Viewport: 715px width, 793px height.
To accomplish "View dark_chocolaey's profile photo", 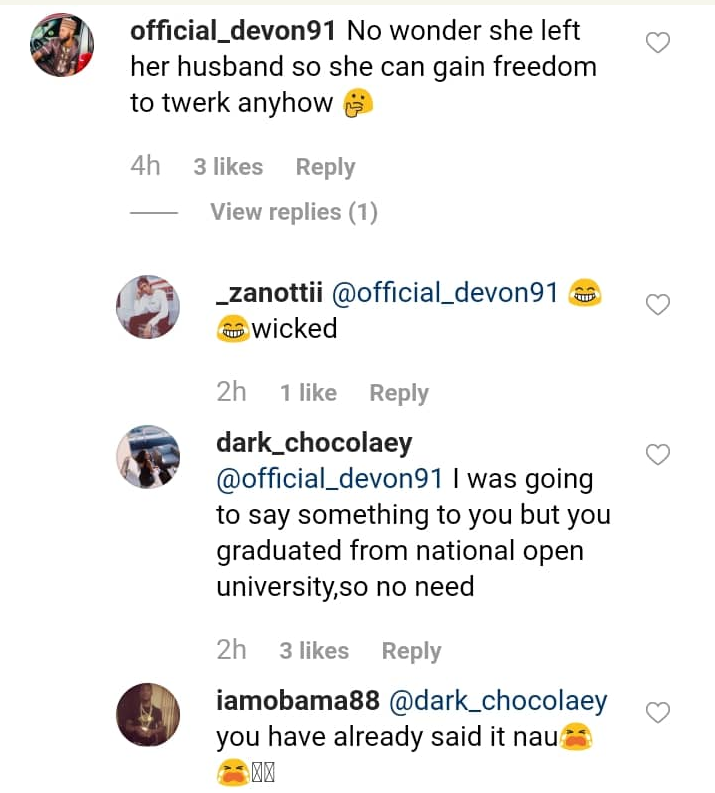I will (x=148, y=457).
